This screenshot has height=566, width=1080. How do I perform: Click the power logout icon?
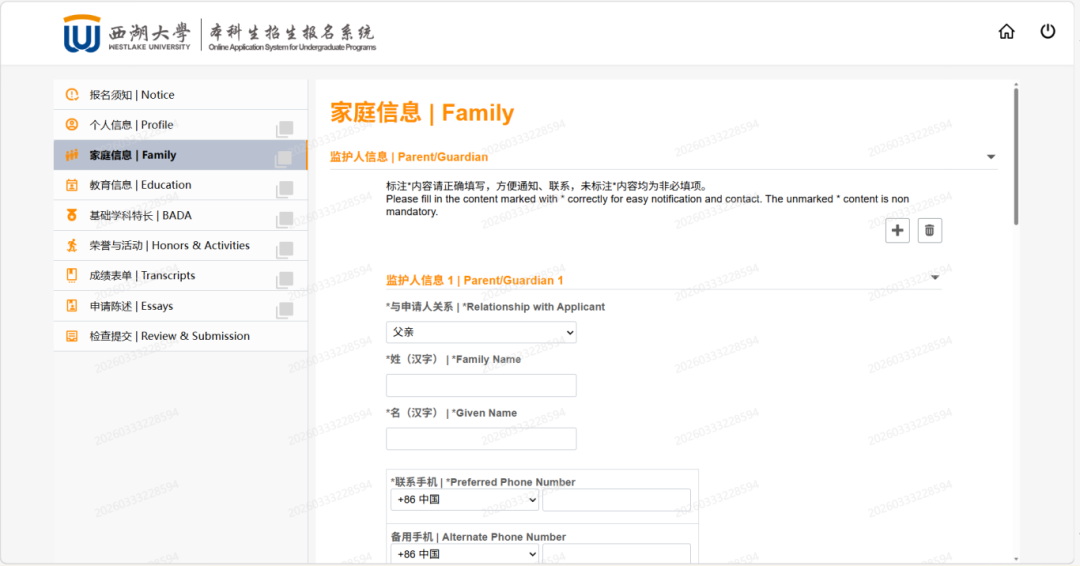(1048, 32)
